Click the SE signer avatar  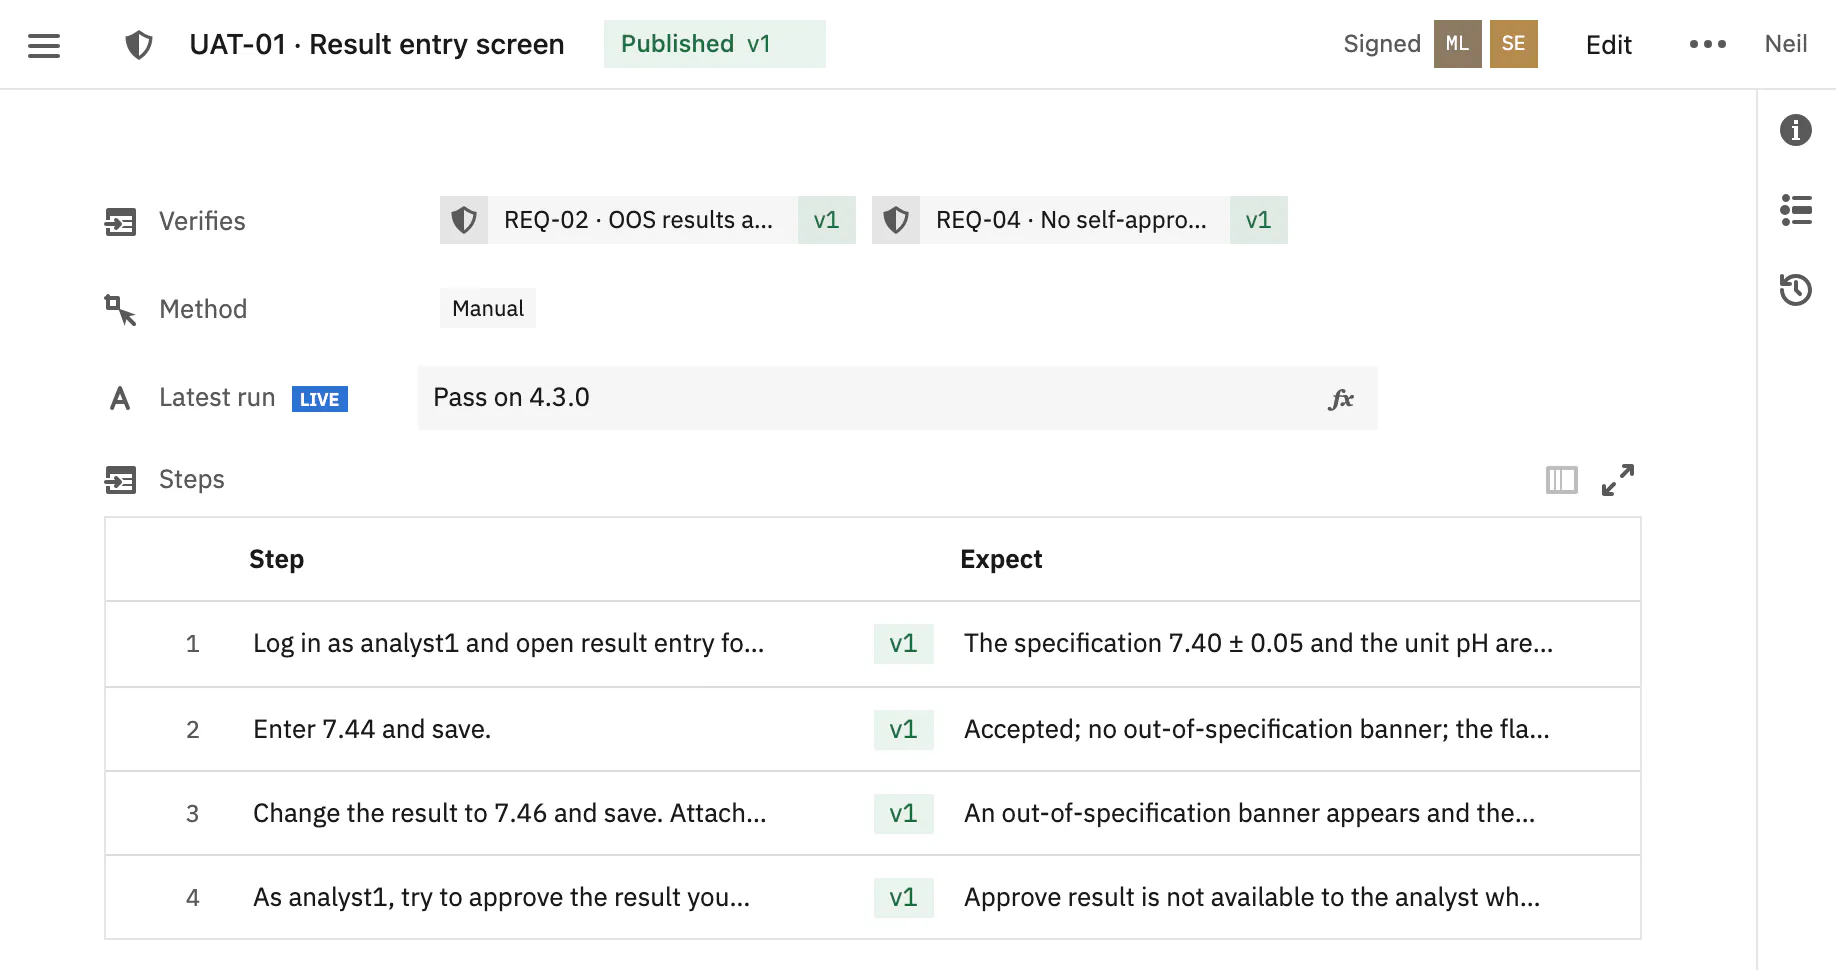1514,44
